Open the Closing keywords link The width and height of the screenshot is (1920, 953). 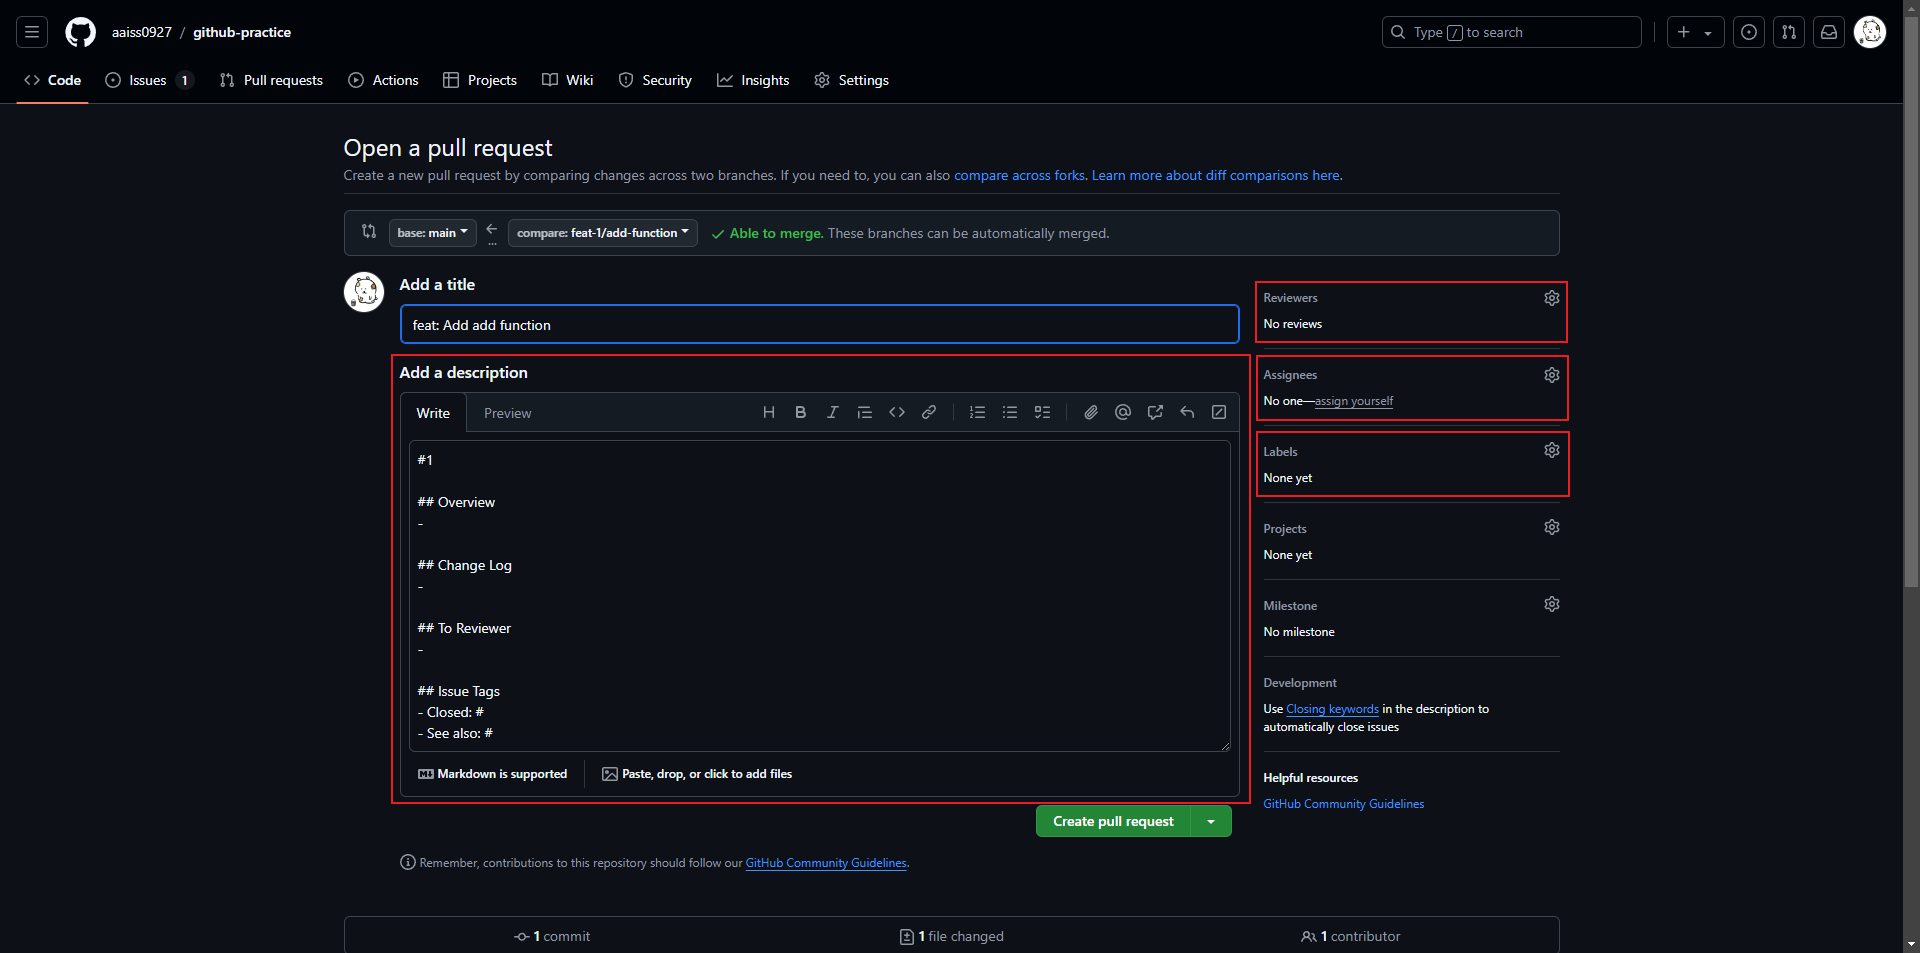(x=1332, y=709)
